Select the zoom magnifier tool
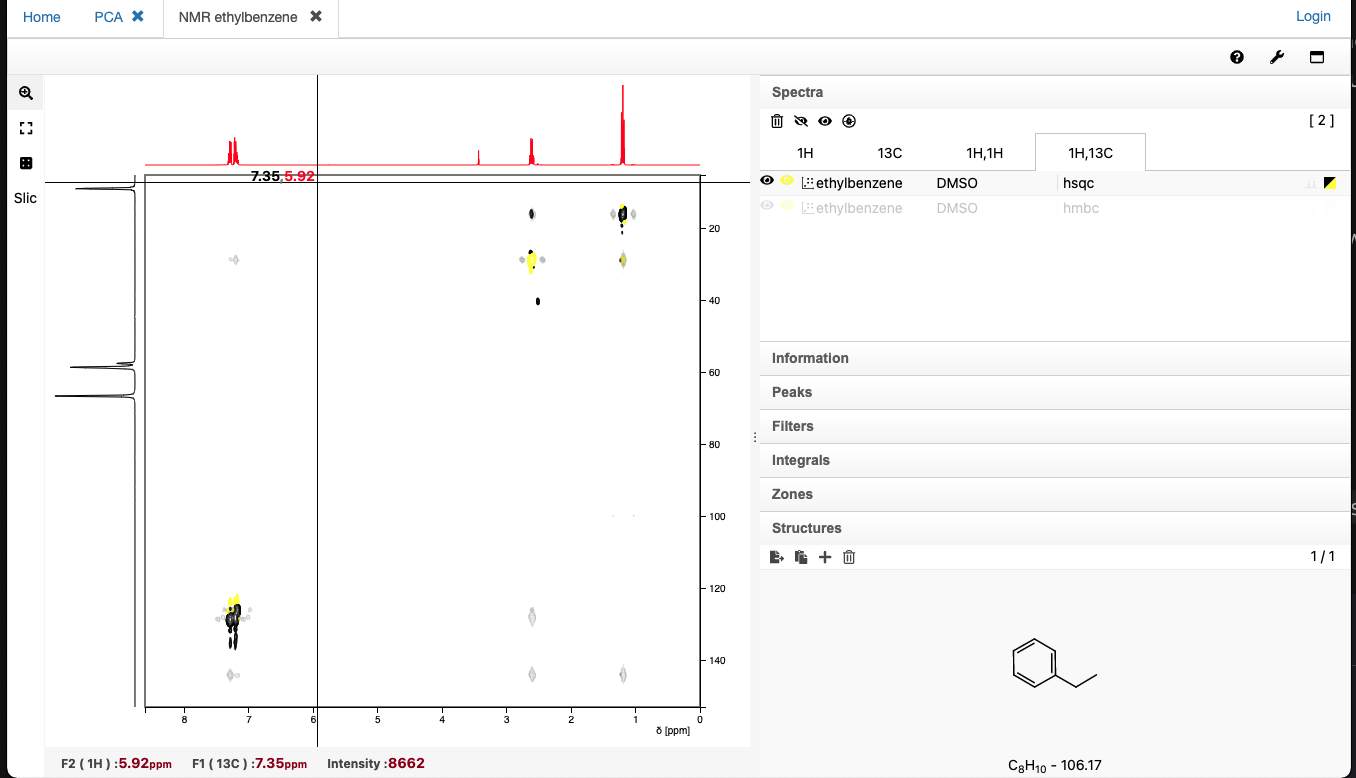Image resolution: width=1356 pixels, height=778 pixels. pos(26,93)
